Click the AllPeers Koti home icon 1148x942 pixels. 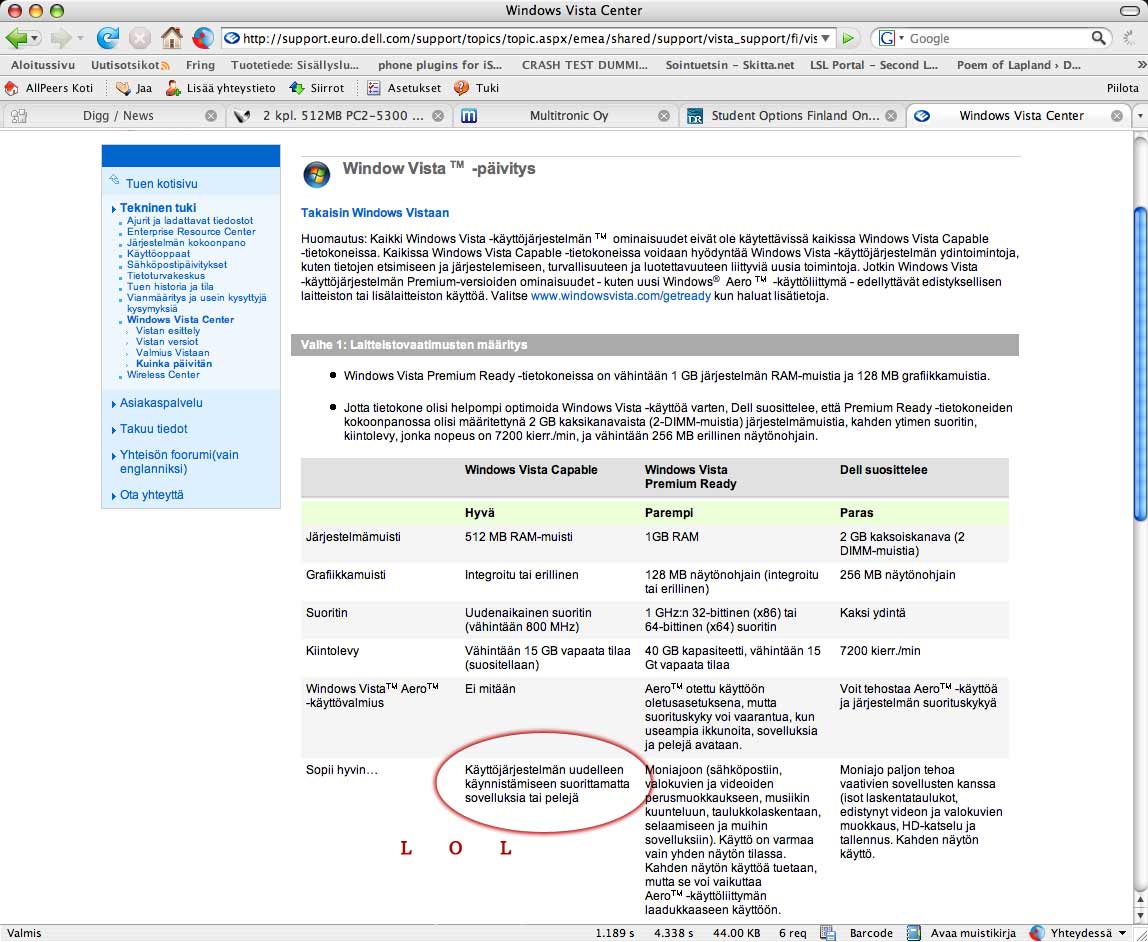coord(11,88)
